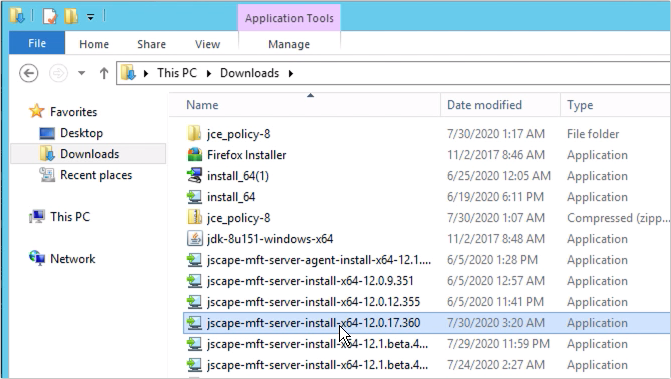Screen dimensions: 671x379
Task: Click the Java jdk-8u151 installer icon
Action: pyautogui.click(x=194, y=239)
